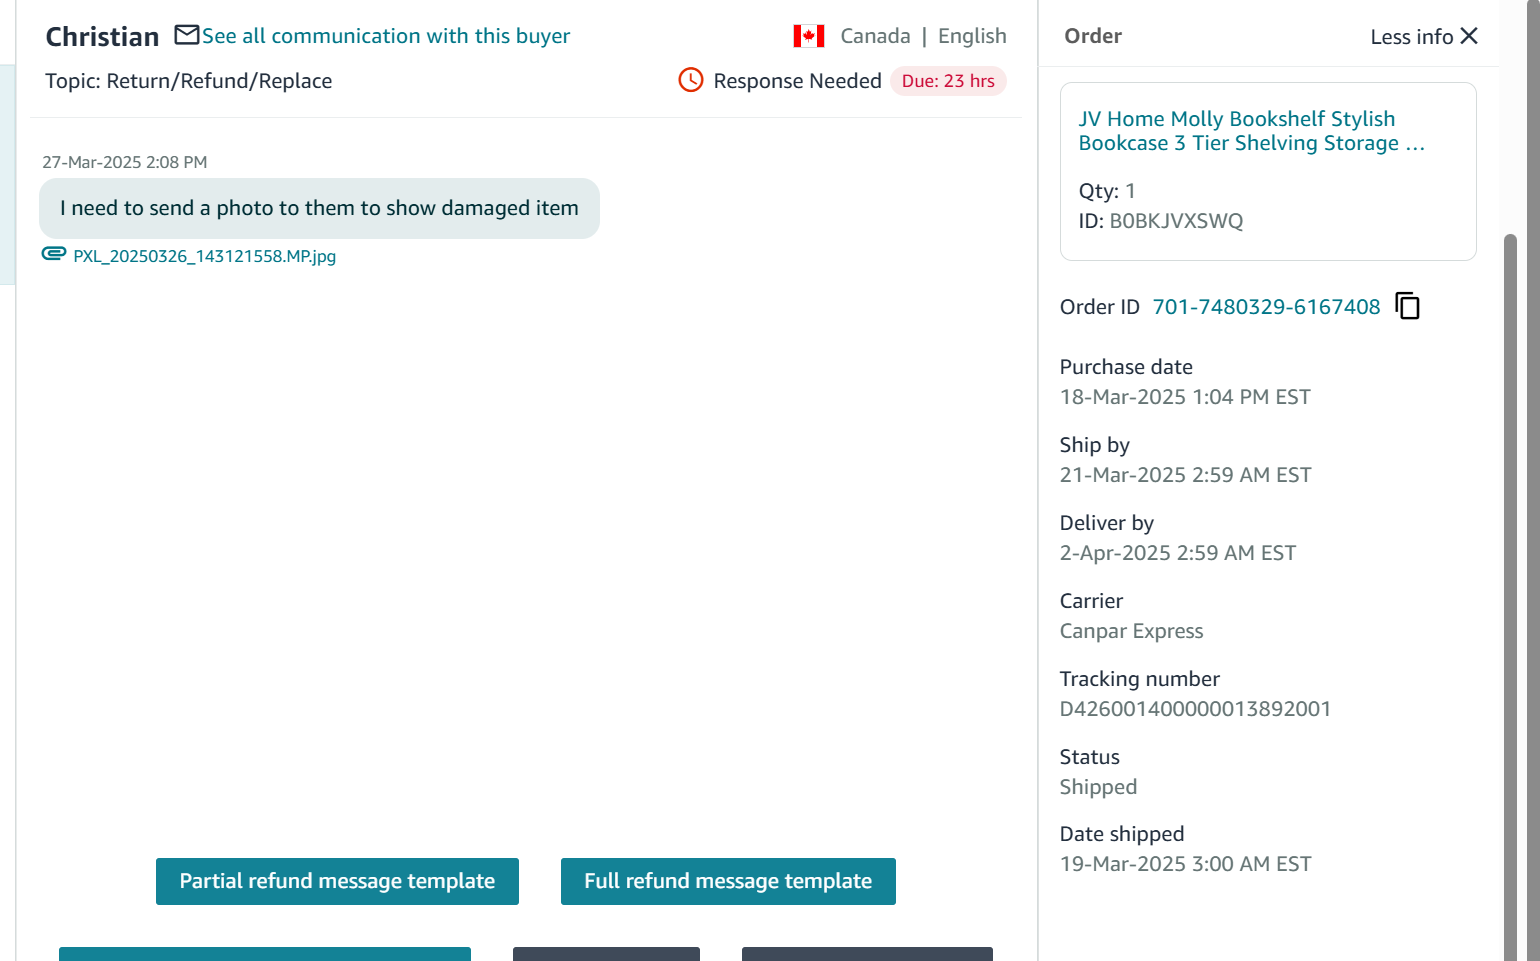This screenshot has height=961, width=1540.
Task: Click the Canada flag icon
Action: [x=808, y=37]
